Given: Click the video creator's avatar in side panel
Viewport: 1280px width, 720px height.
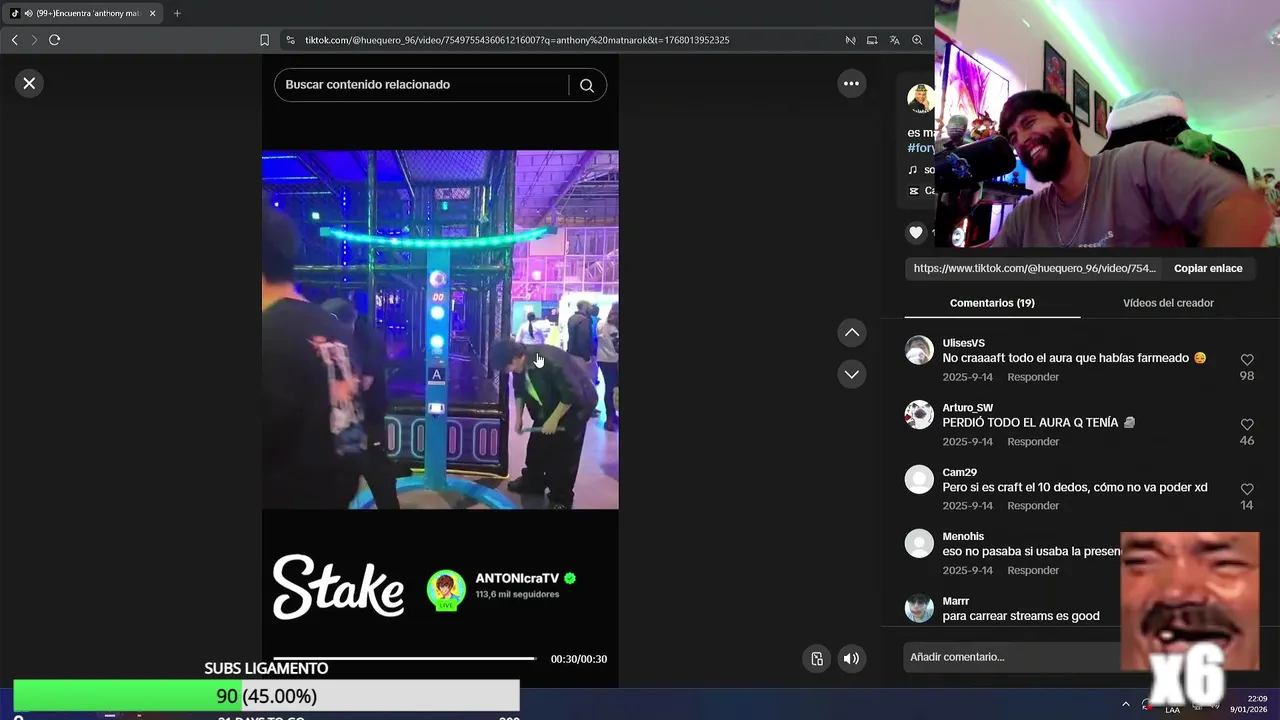Looking at the screenshot, I should coord(920,98).
